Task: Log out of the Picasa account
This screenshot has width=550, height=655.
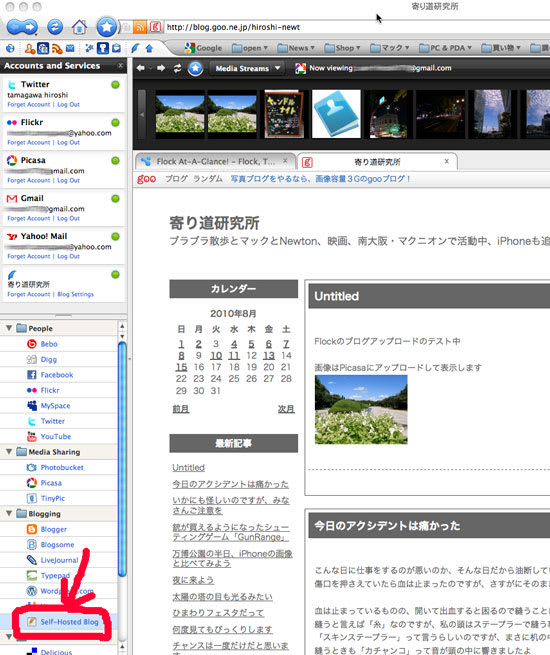Action: click(x=68, y=180)
